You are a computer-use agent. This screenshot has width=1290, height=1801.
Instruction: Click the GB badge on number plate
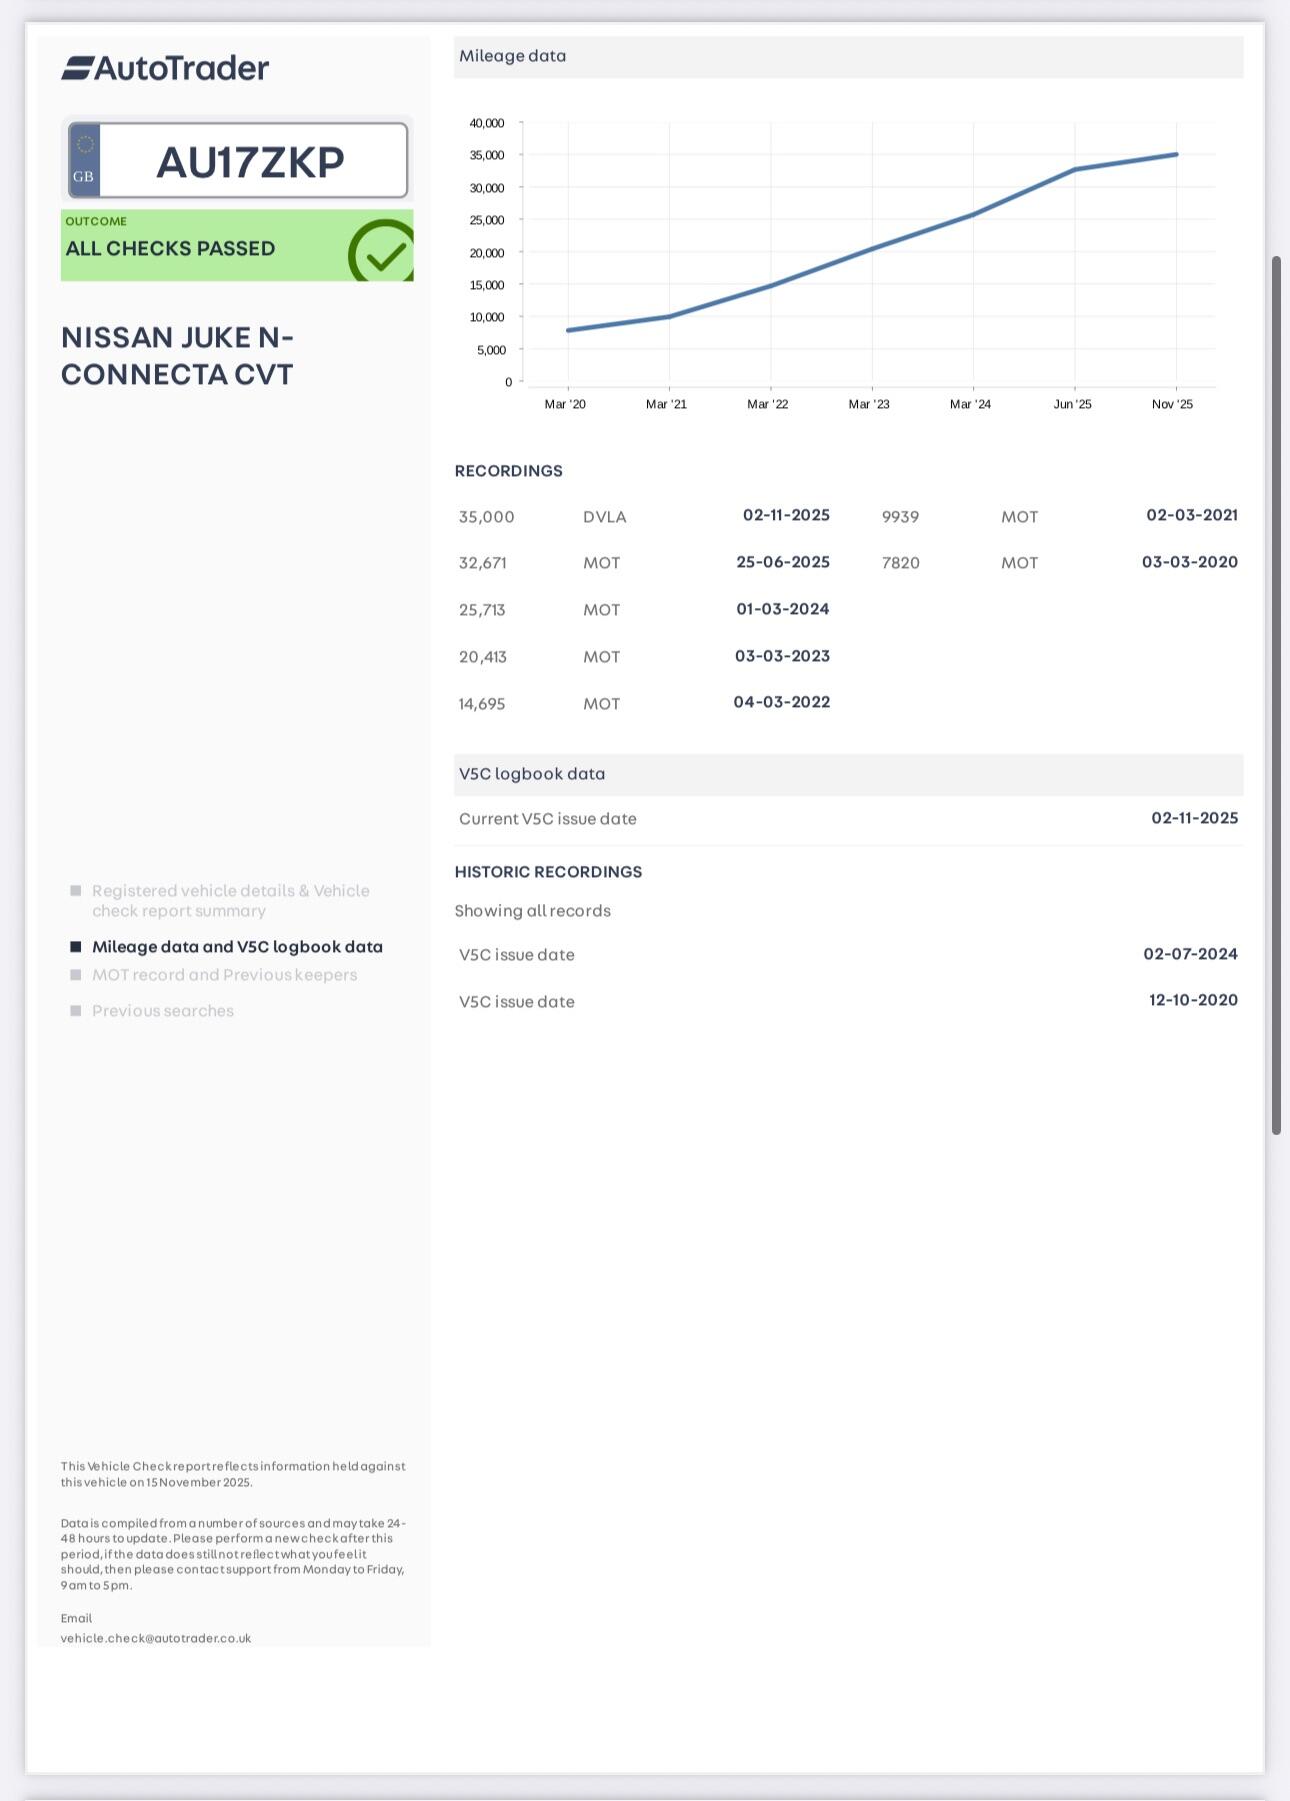tap(84, 162)
